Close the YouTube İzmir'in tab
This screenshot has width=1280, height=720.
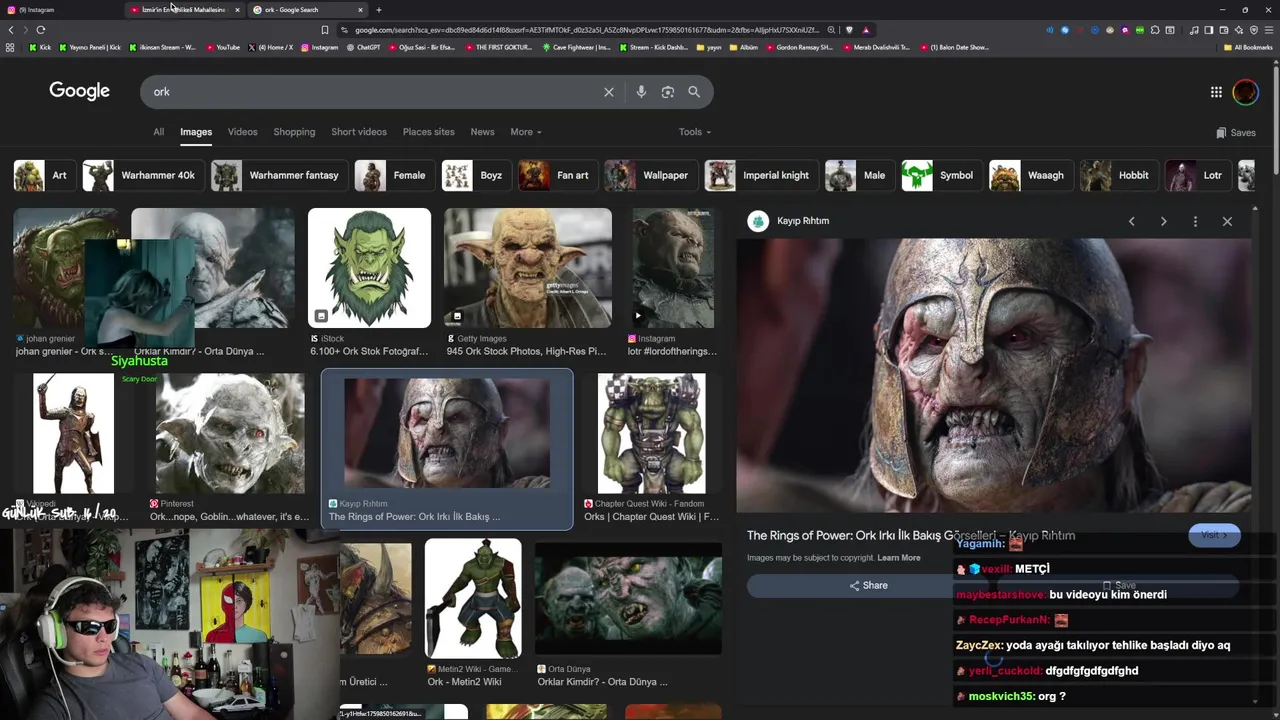click(237, 10)
